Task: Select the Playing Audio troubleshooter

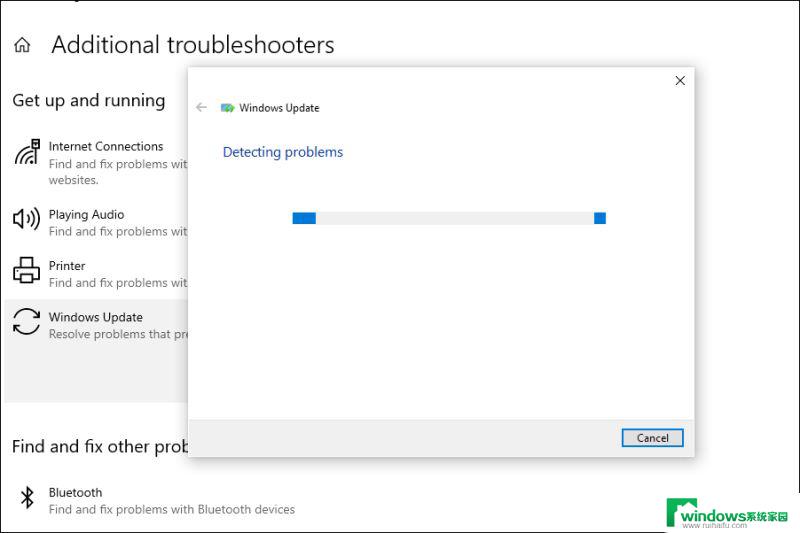Action: tap(97, 223)
